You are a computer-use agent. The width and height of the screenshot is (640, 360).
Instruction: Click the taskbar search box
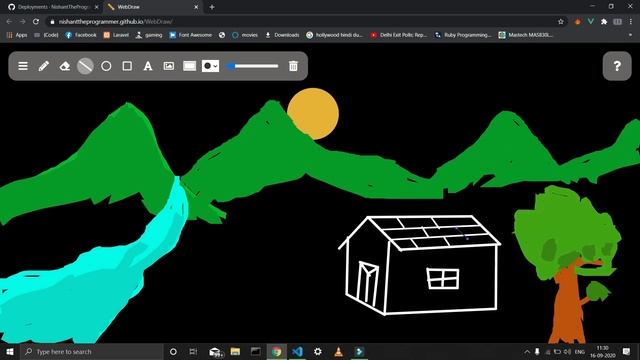point(91,351)
